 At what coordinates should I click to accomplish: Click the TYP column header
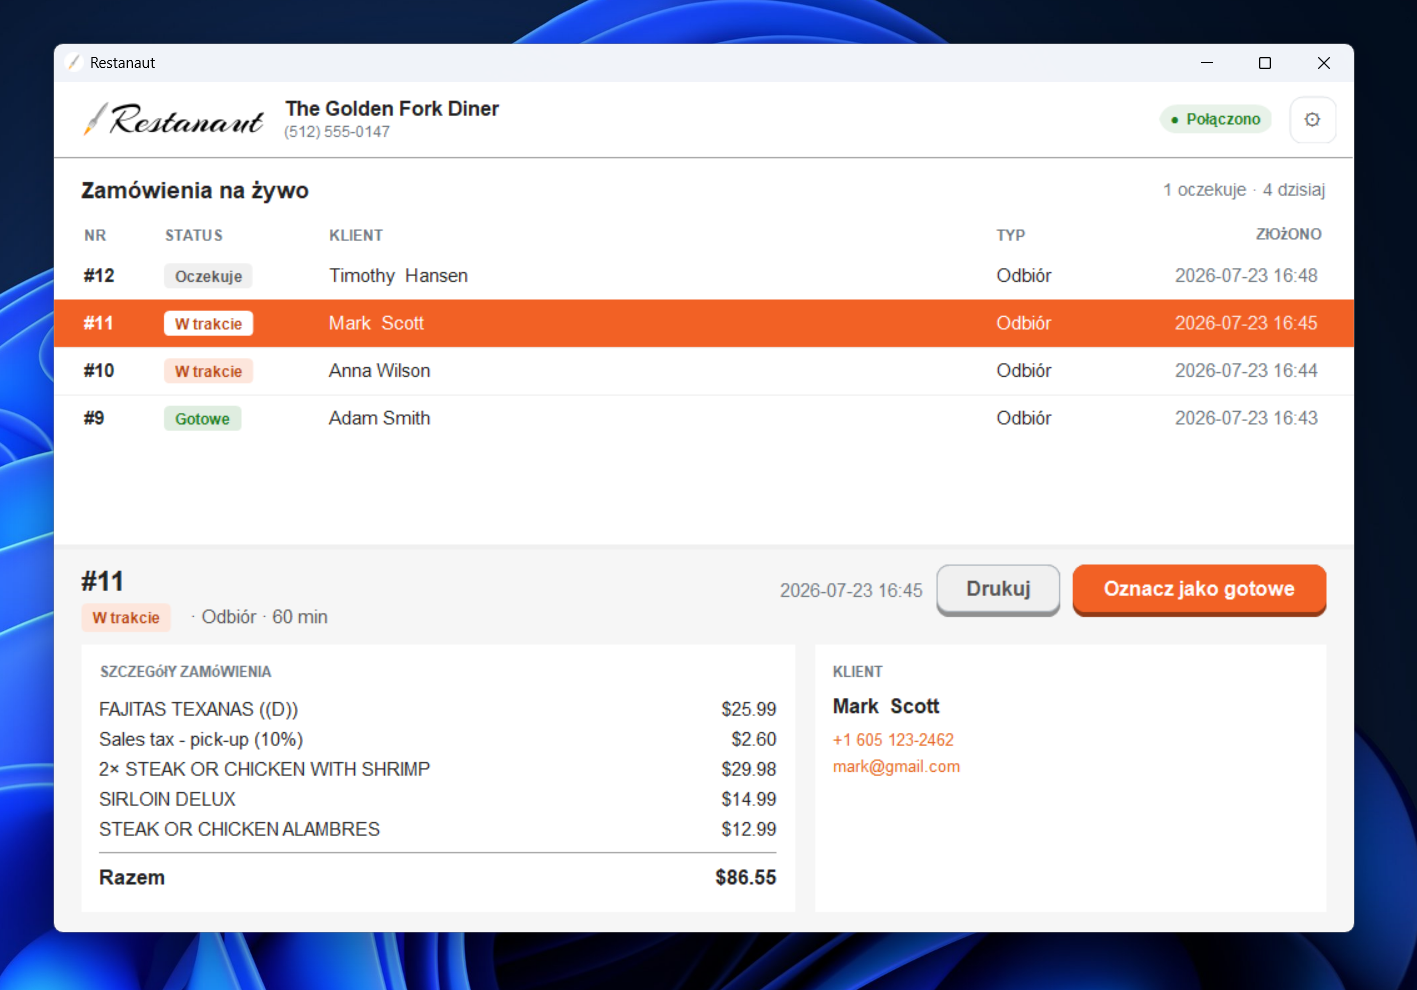click(x=1010, y=236)
